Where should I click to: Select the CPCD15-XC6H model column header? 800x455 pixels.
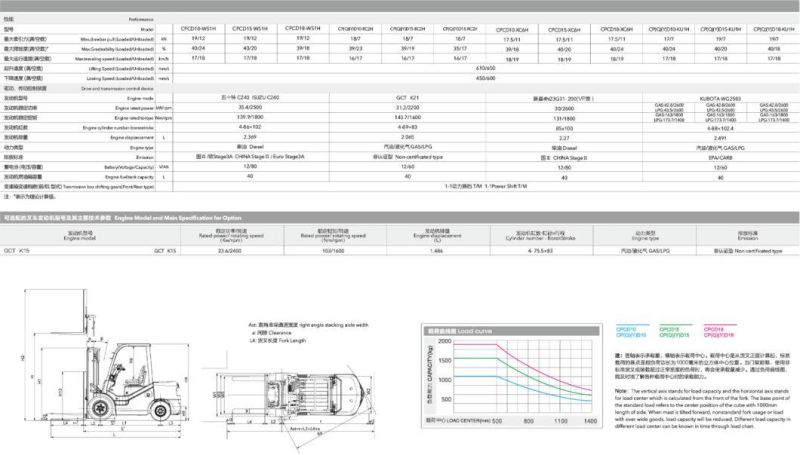[x=564, y=30]
